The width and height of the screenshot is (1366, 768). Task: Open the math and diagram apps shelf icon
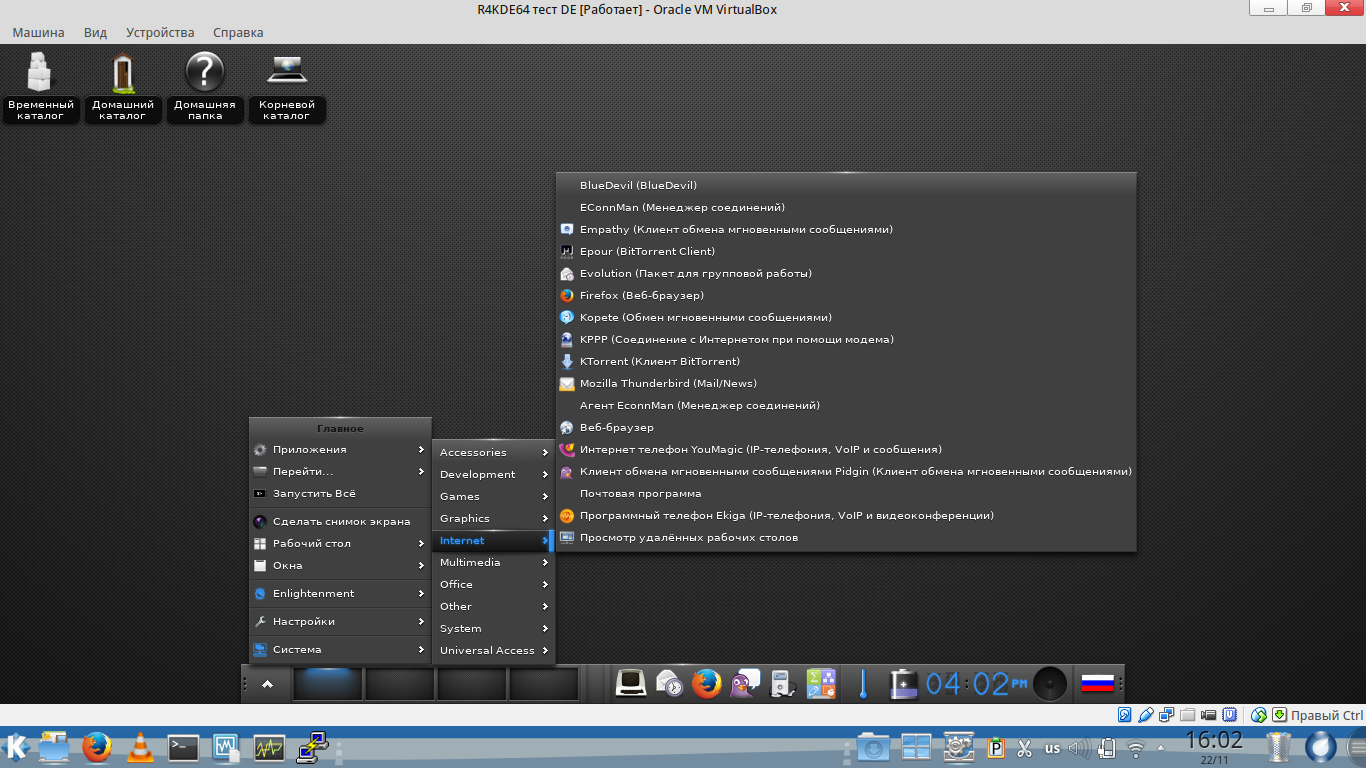821,684
